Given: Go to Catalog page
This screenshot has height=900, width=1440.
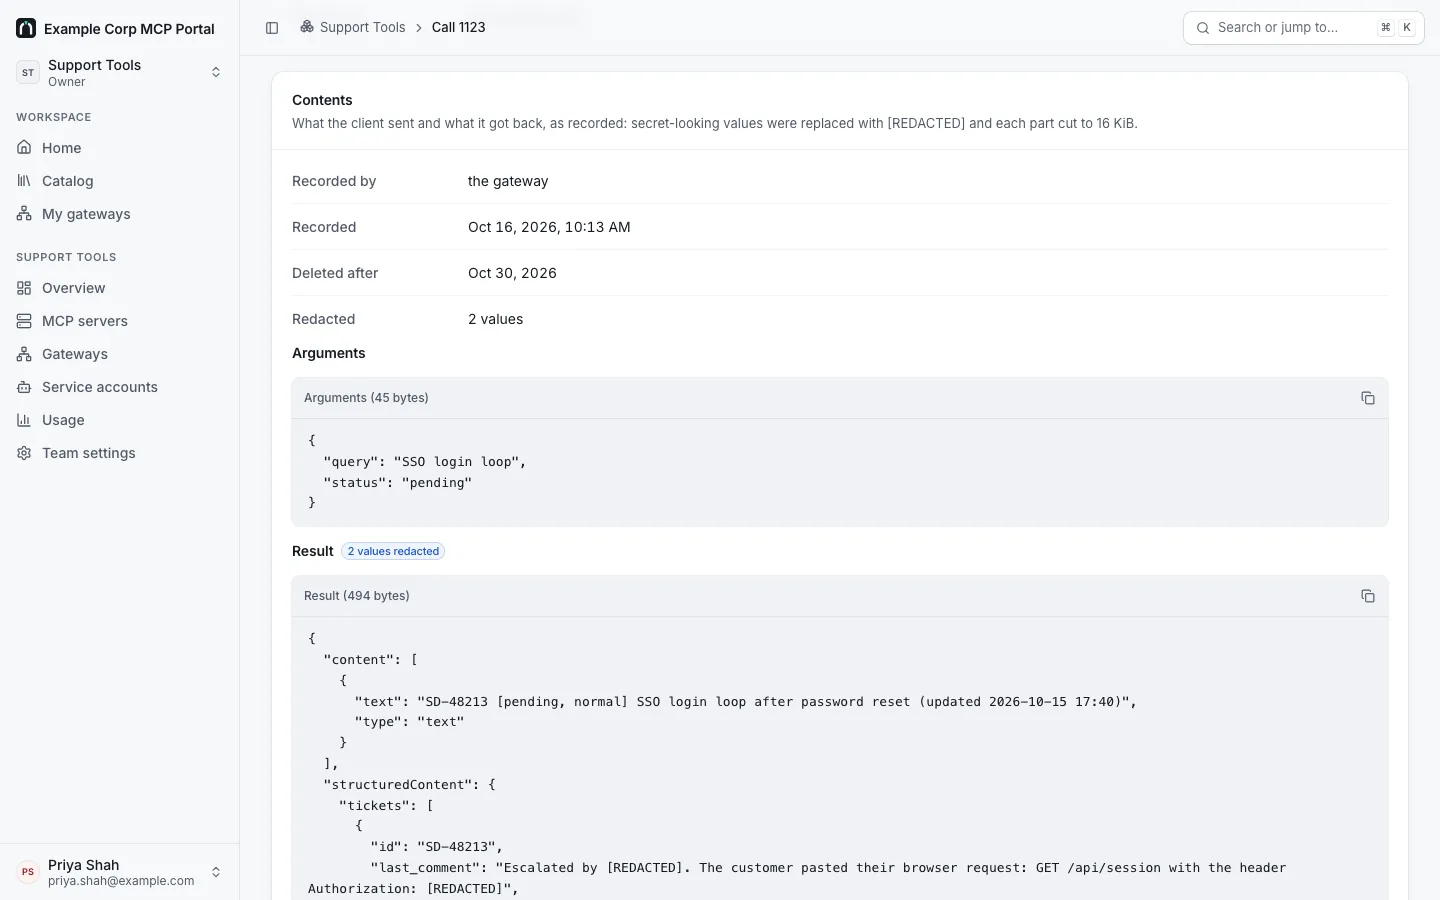Looking at the screenshot, I should tap(120, 181).
